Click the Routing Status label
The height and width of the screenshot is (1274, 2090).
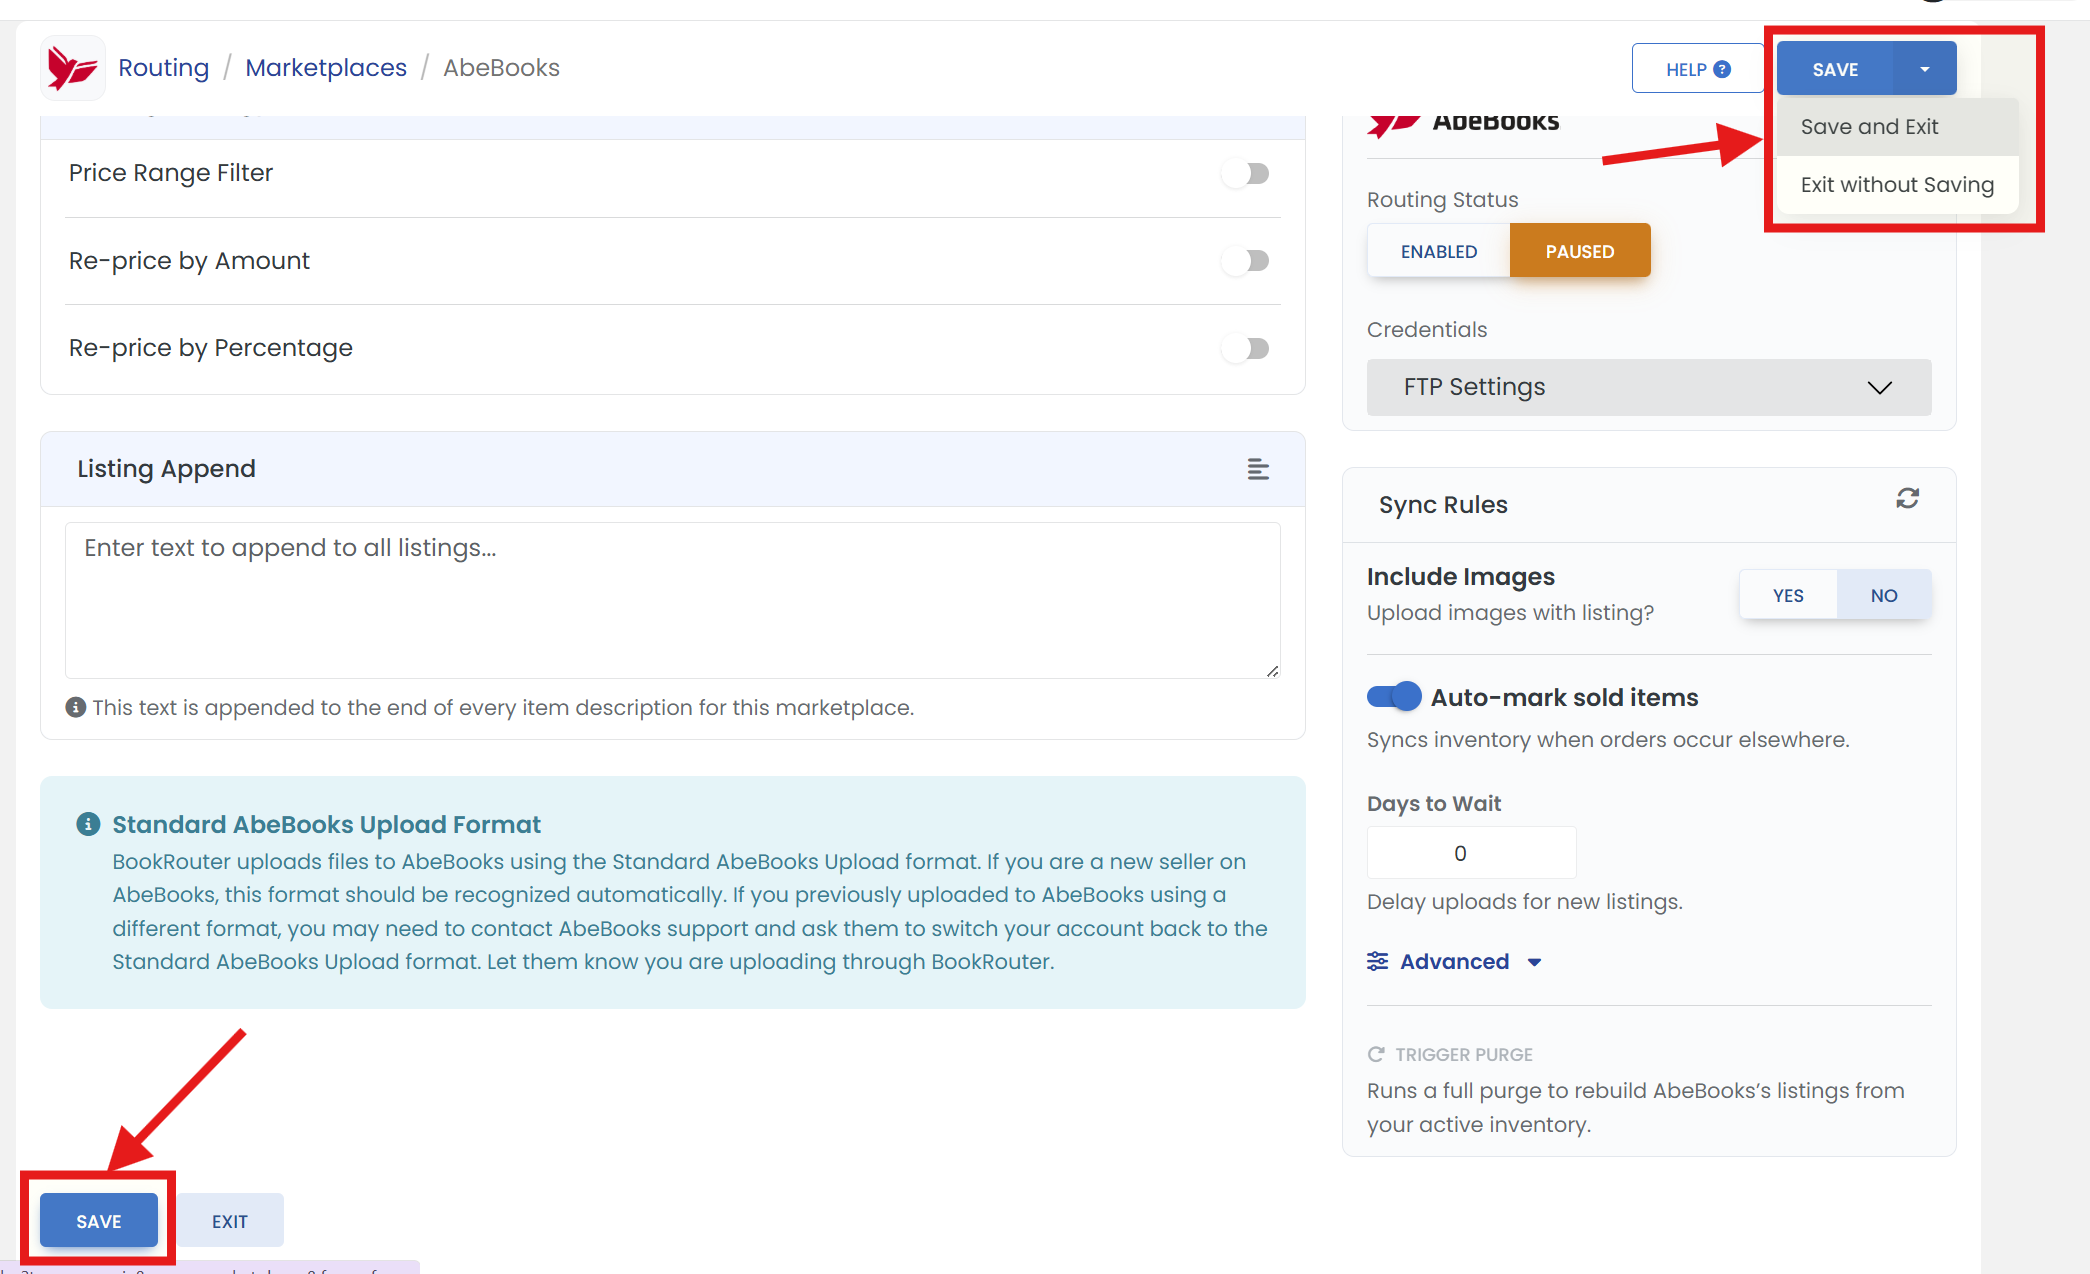[x=1442, y=200]
